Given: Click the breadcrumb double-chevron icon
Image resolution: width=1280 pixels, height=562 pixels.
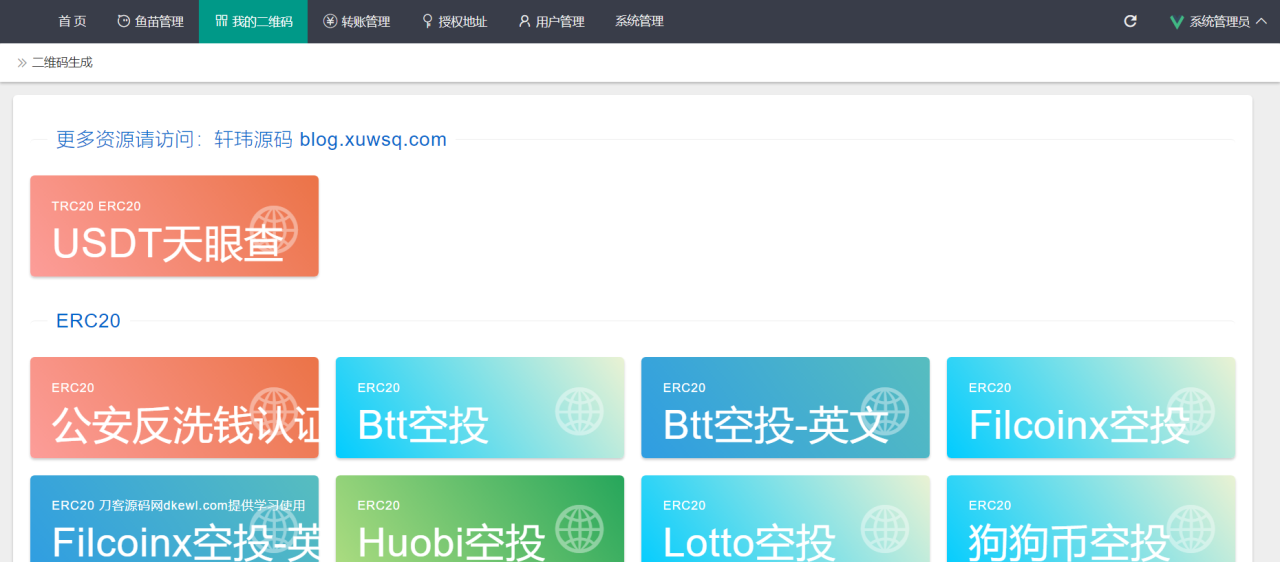Looking at the screenshot, I should 22,62.
